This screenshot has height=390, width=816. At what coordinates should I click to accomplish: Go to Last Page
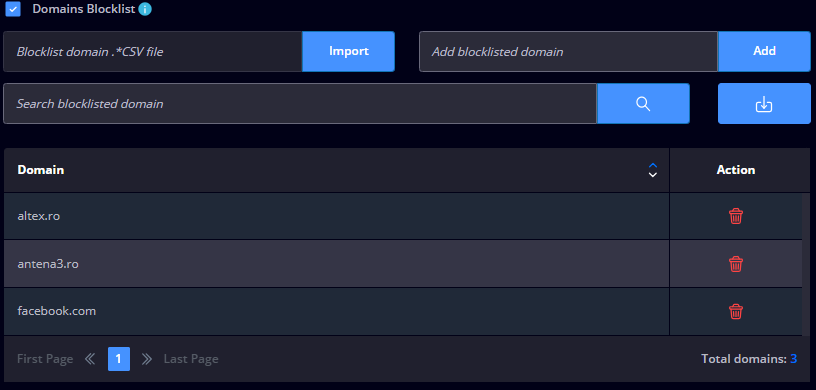click(191, 359)
